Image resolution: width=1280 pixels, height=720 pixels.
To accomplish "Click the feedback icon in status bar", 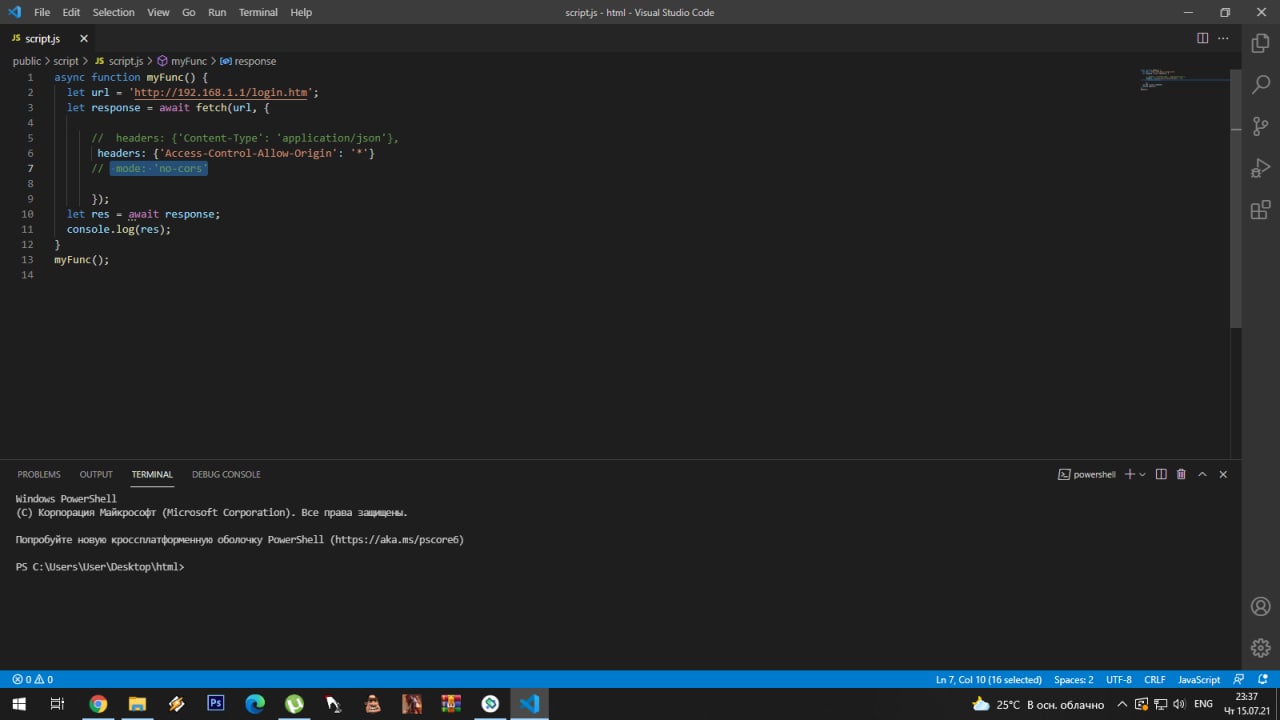I will coord(1239,679).
